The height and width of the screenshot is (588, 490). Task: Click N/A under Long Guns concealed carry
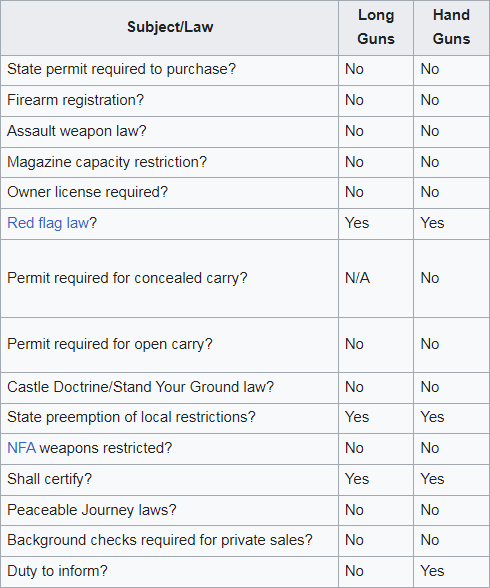pos(357,278)
